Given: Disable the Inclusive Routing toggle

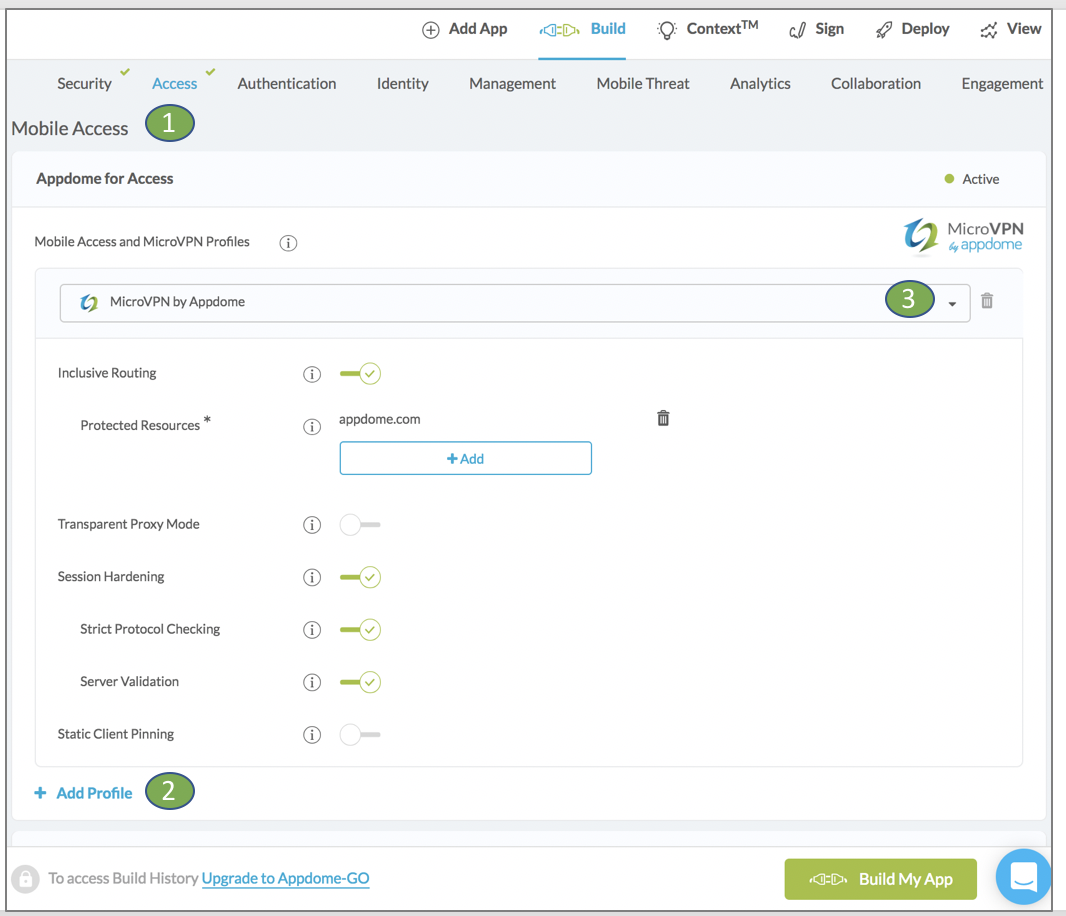Looking at the screenshot, I should [x=360, y=373].
